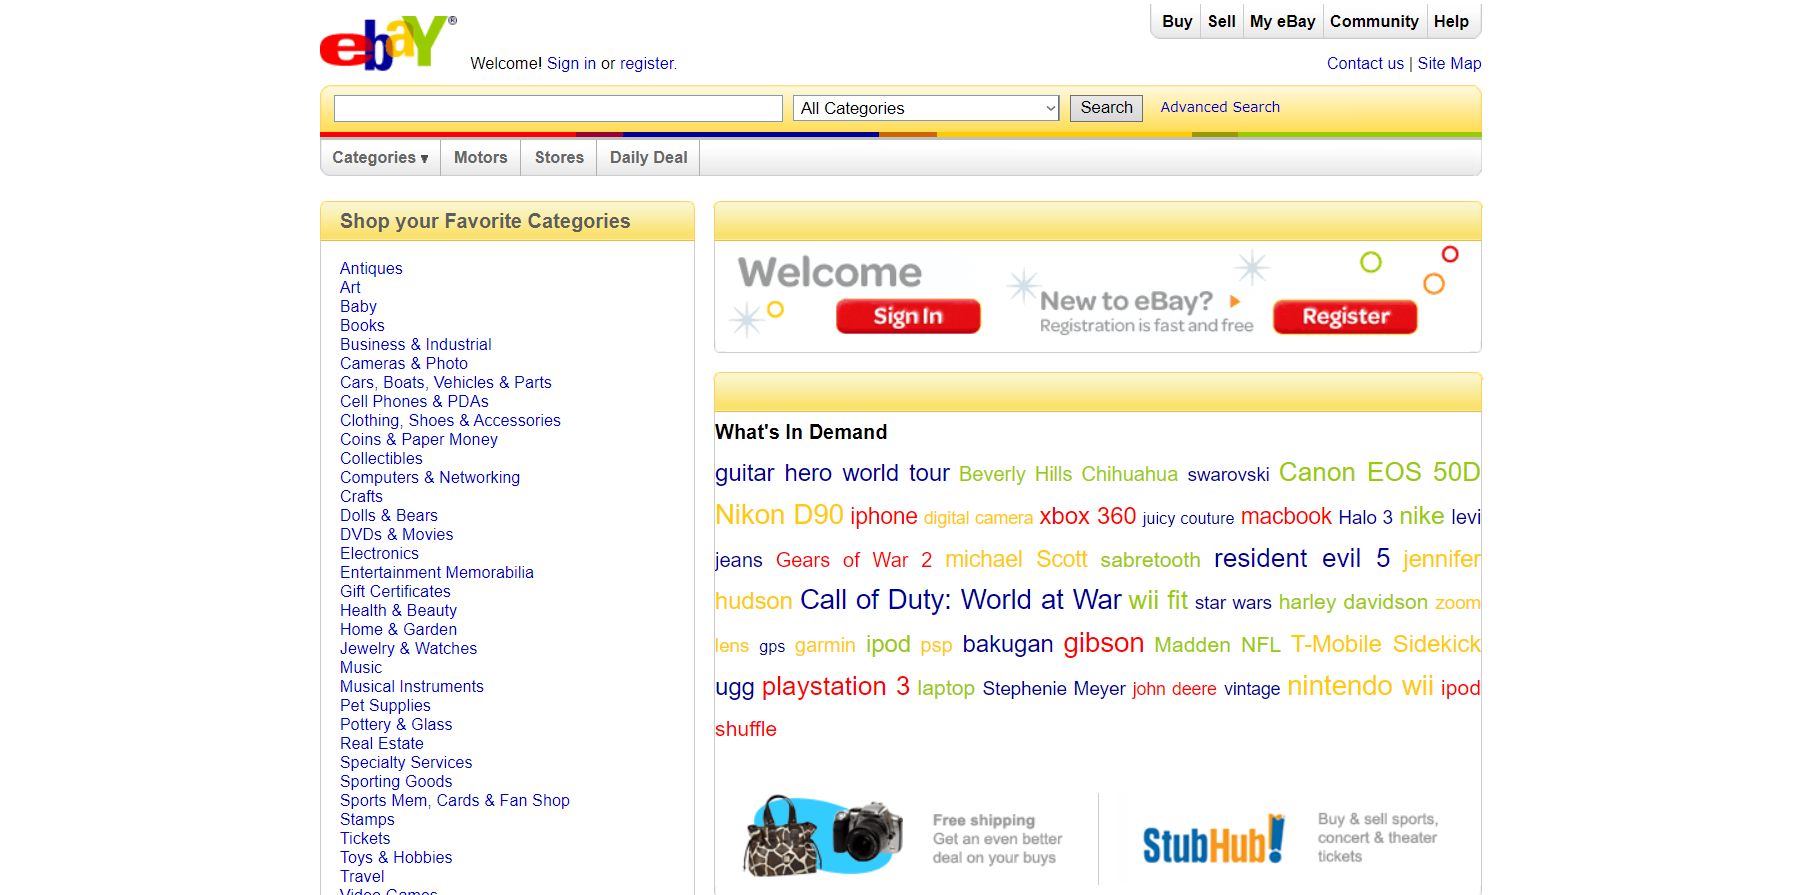Image resolution: width=1807 pixels, height=895 pixels.
Task: Click the red Sign In button
Action: 908,316
